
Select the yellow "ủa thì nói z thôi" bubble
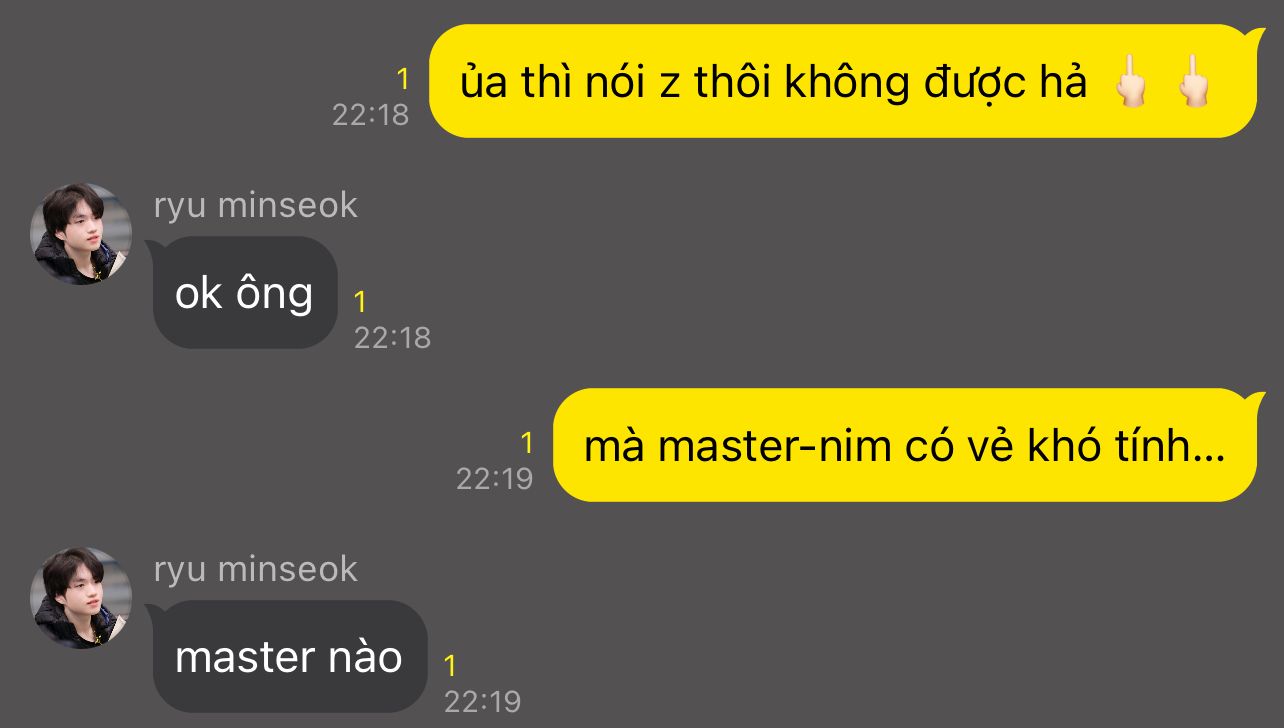(x=842, y=81)
